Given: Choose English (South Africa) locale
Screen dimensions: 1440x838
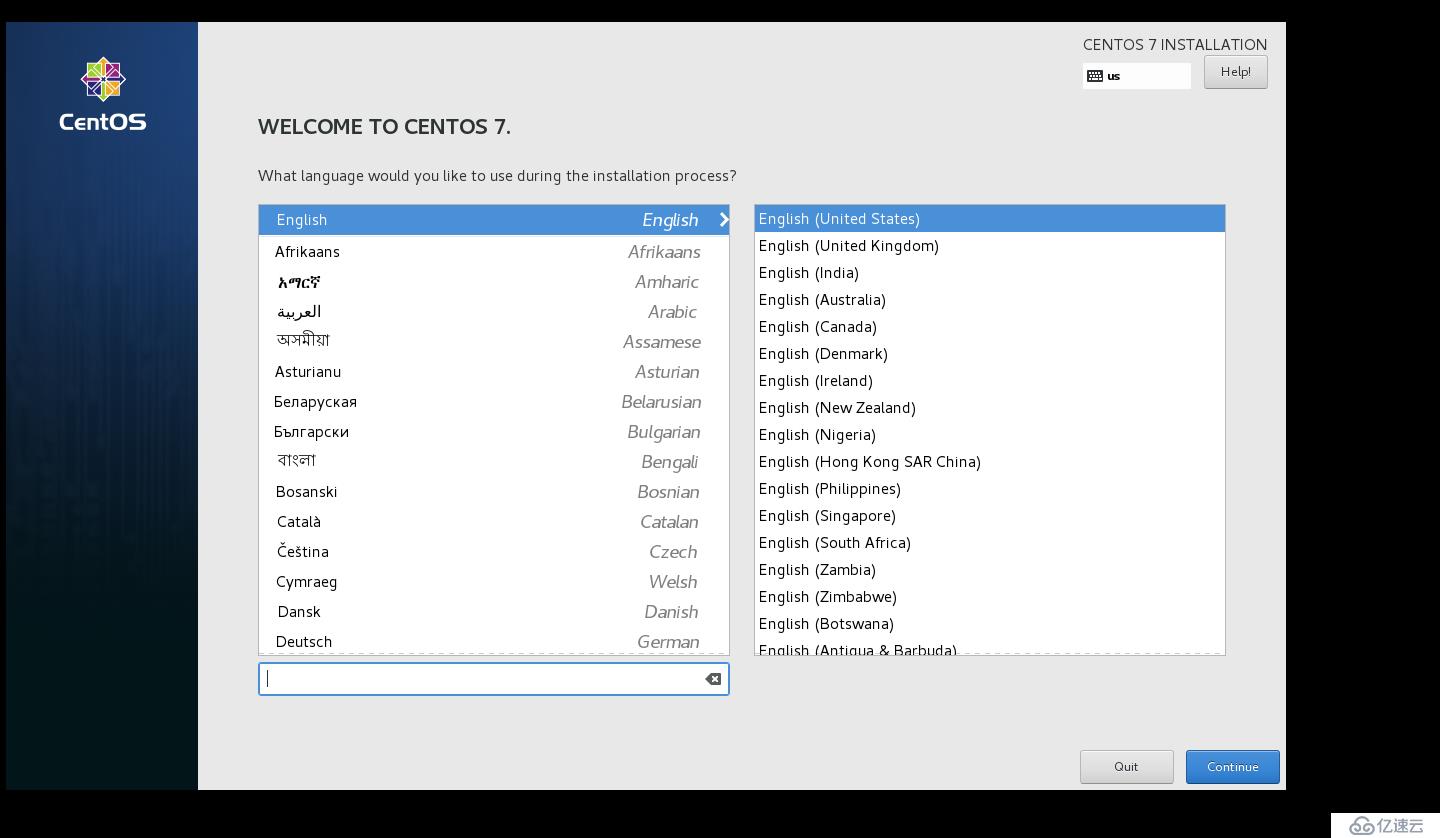Looking at the screenshot, I should [x=990, y=543].
